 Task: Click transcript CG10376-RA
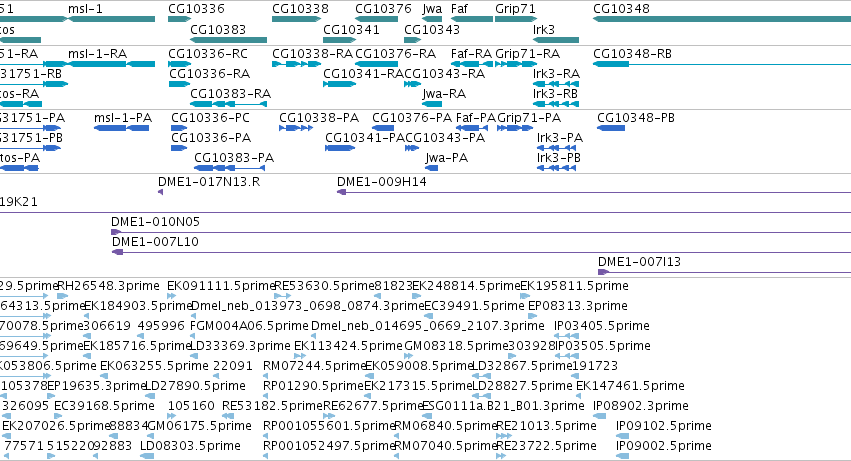point(376,64)
